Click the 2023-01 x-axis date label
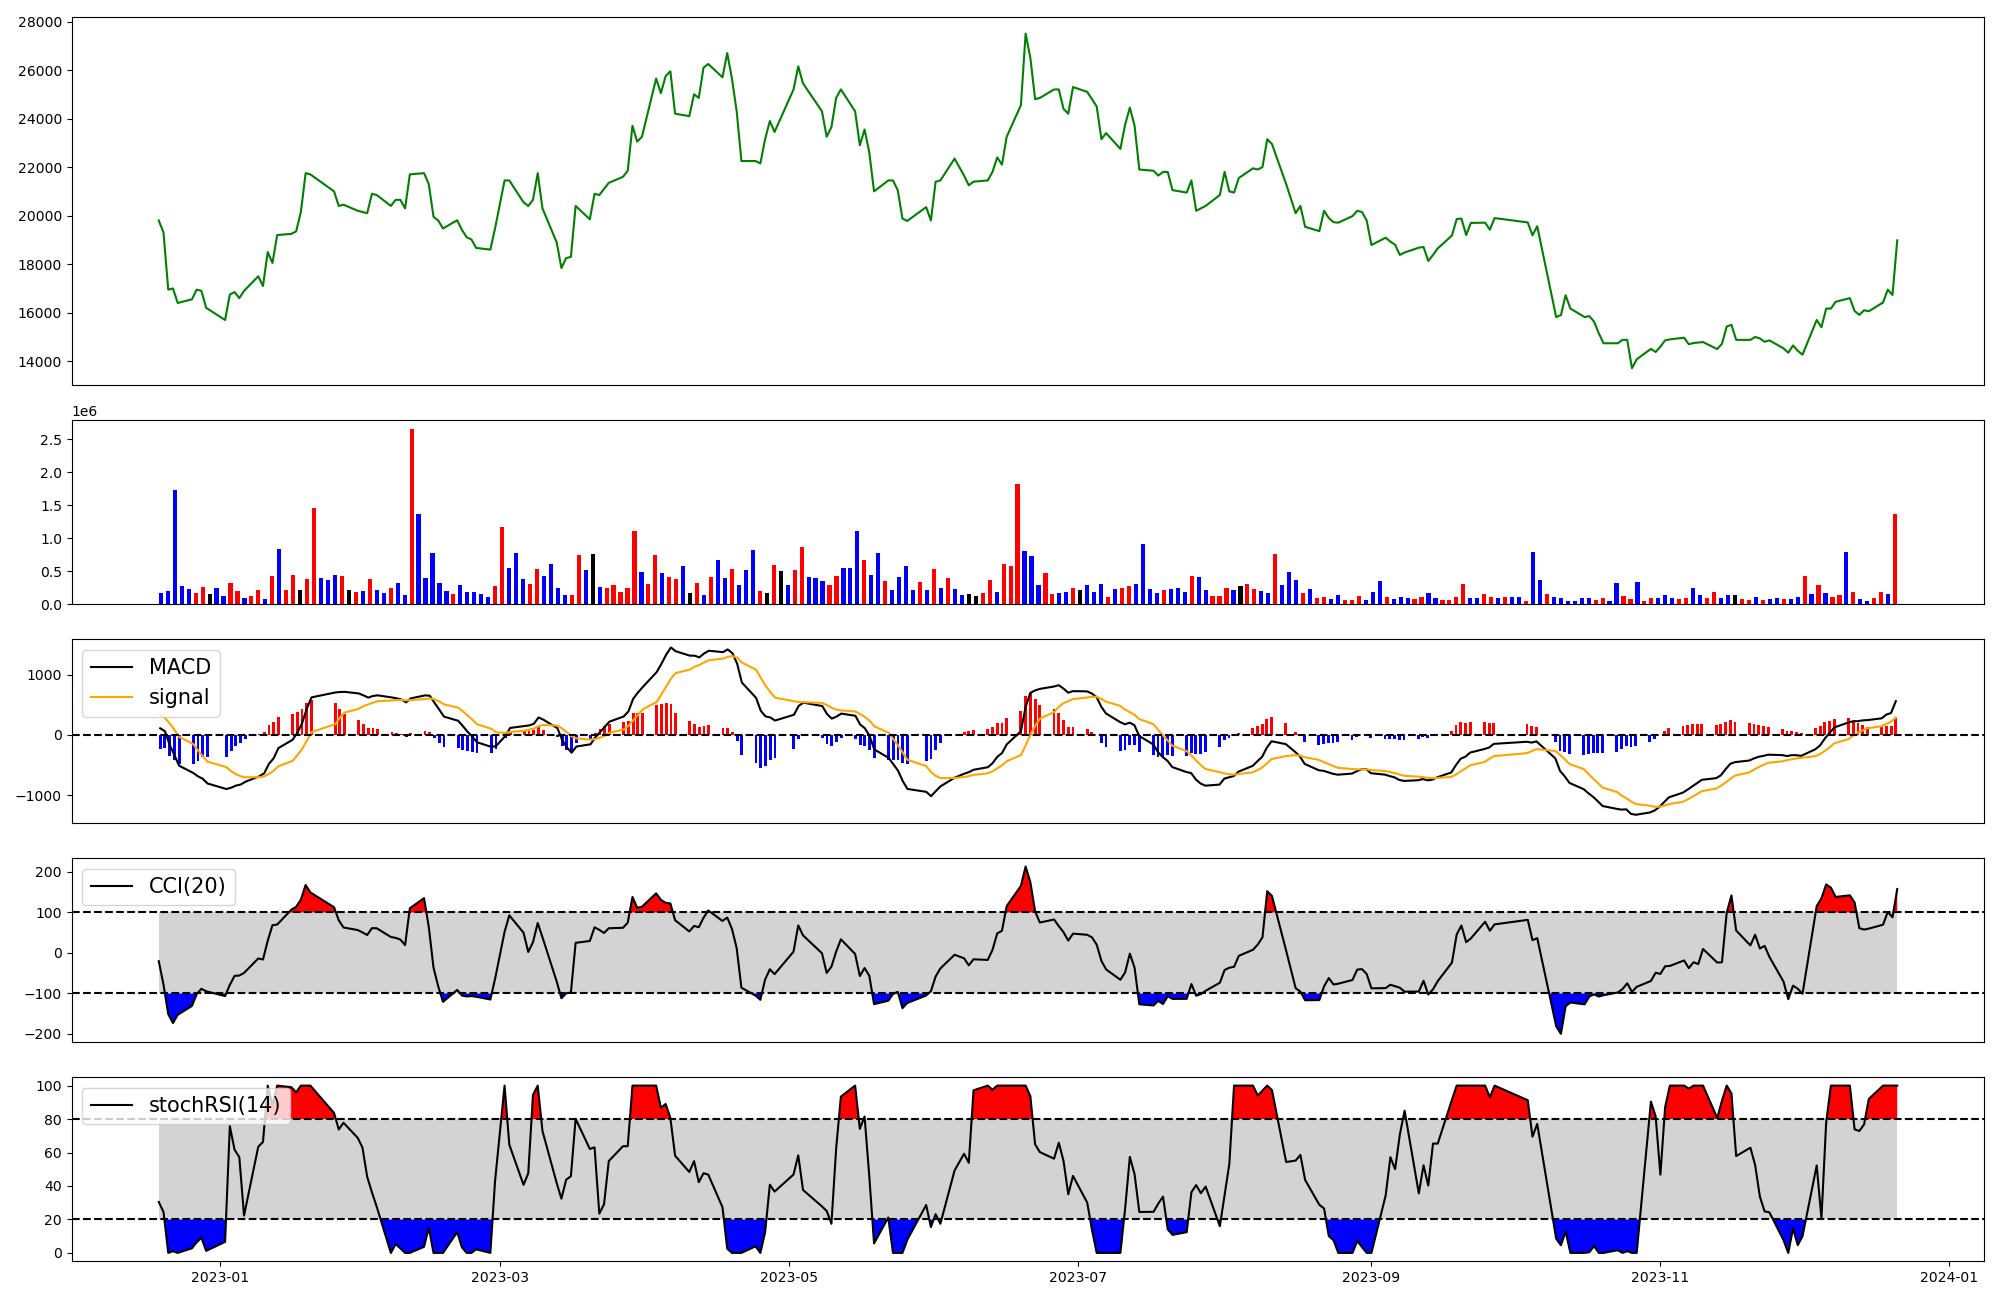The height and width of the screenshot is (1300, 2000). [x=219, y=1277]
